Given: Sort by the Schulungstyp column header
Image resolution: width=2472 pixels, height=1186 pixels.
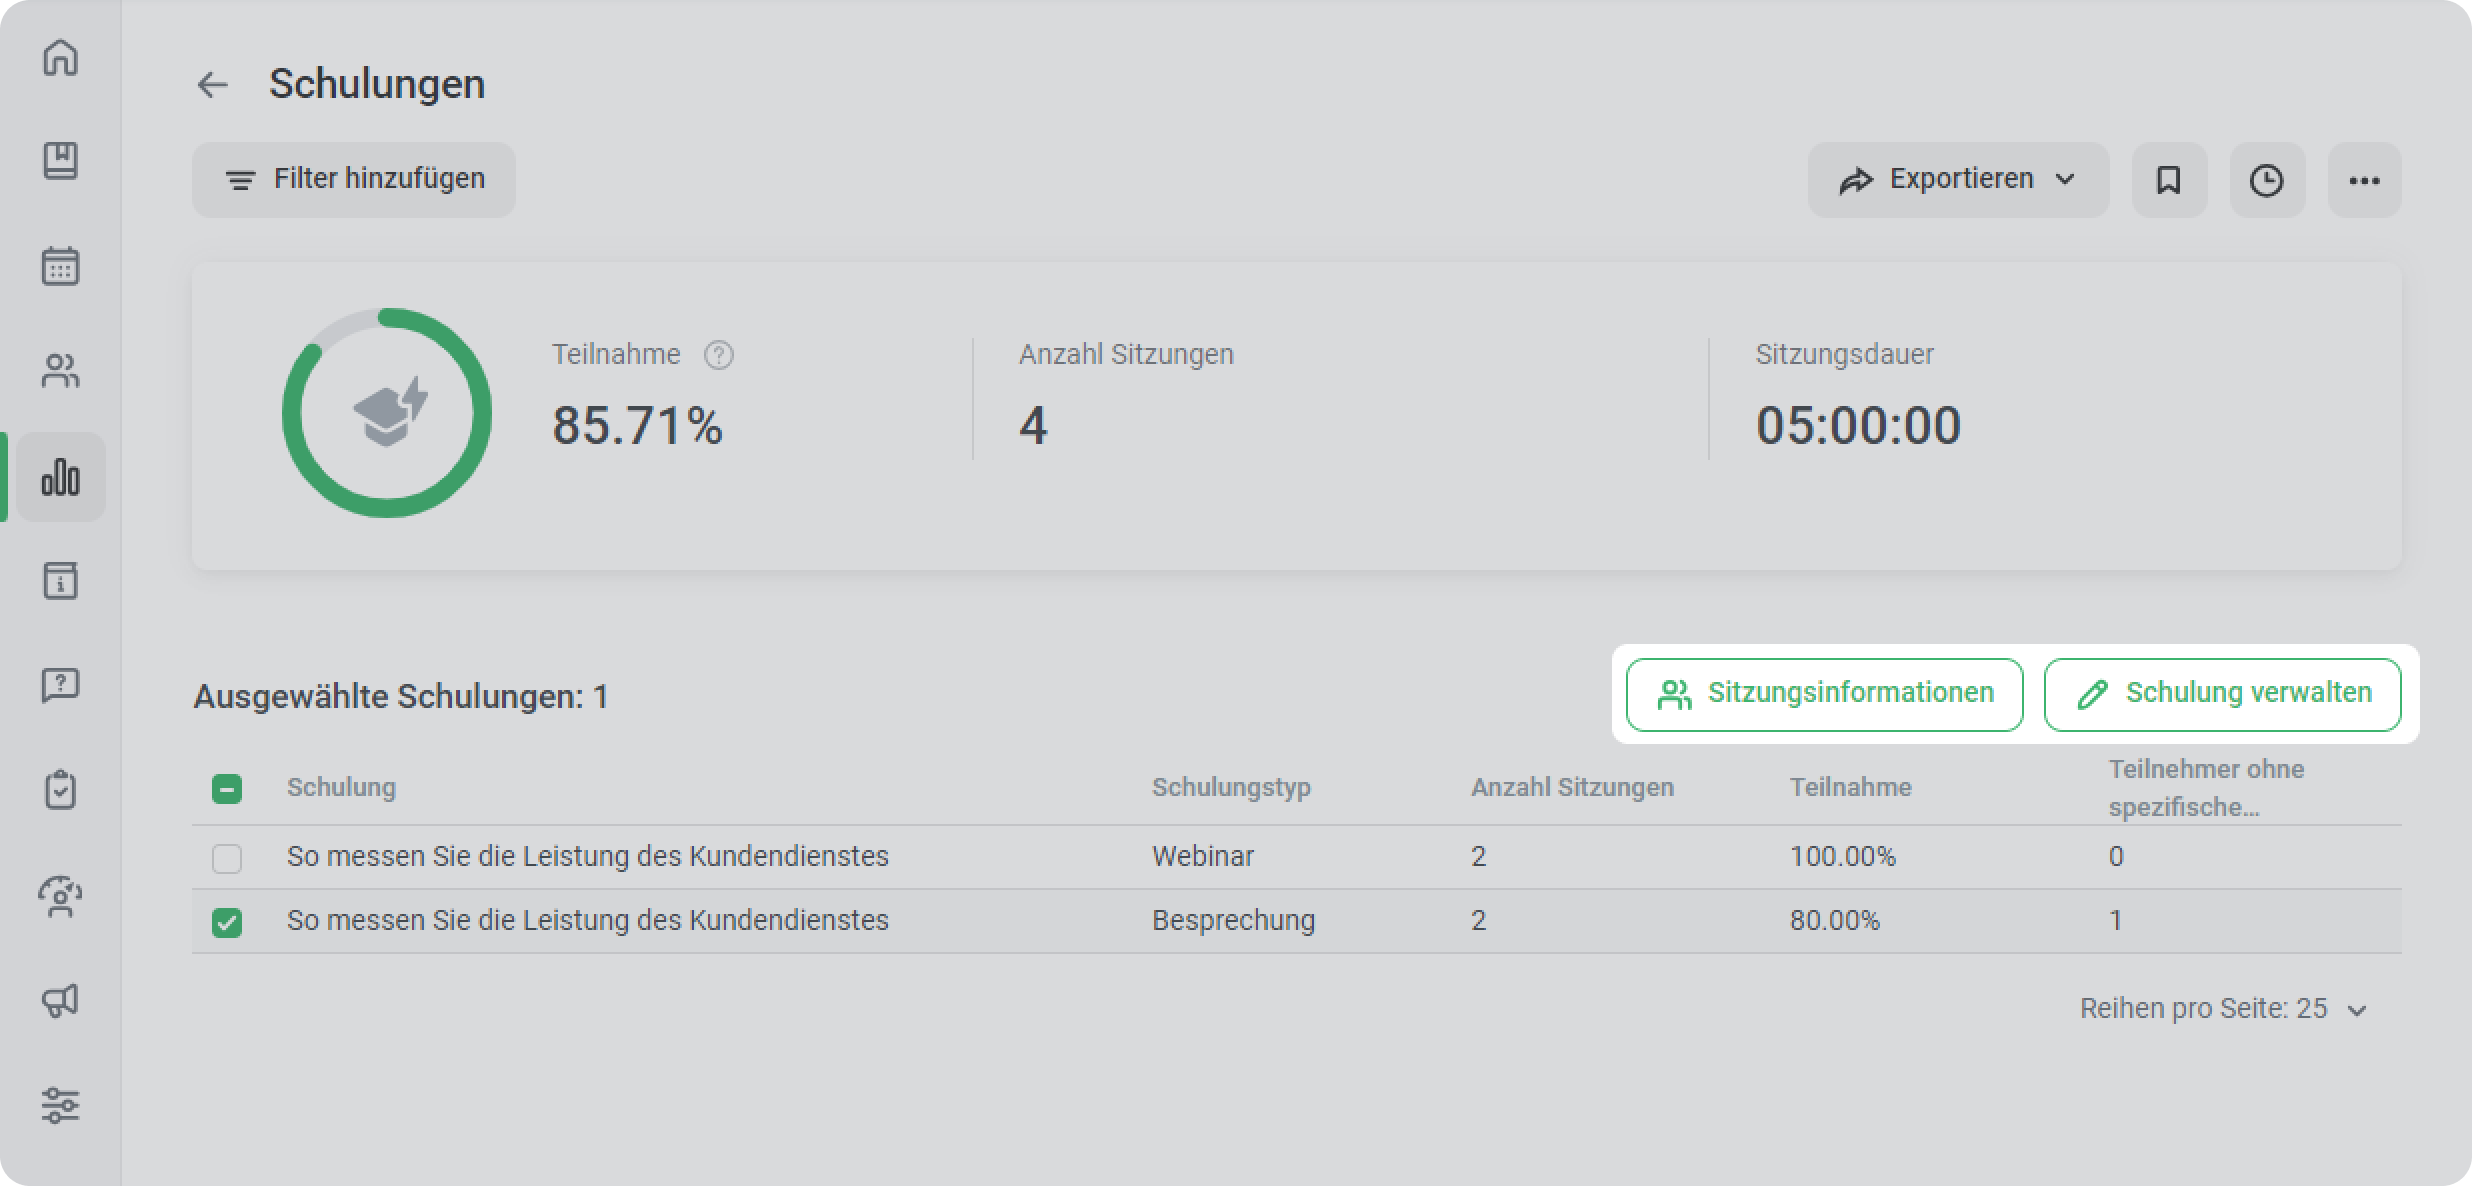Looking at the screenshot, I should 1231,788.
